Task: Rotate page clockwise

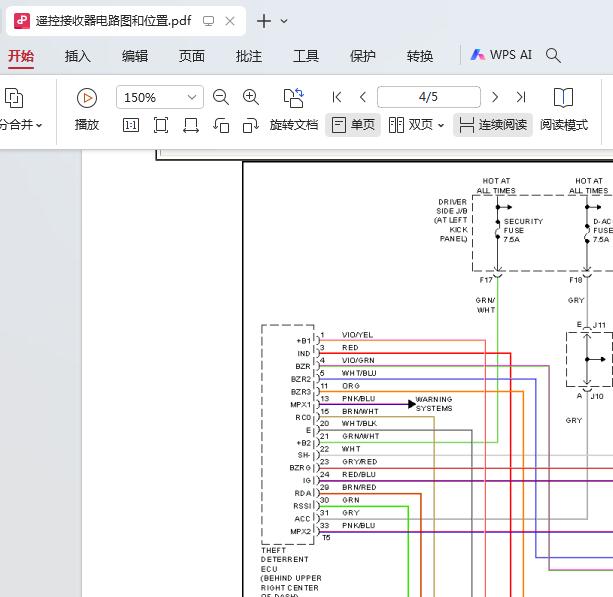Action: coord(251,125)
